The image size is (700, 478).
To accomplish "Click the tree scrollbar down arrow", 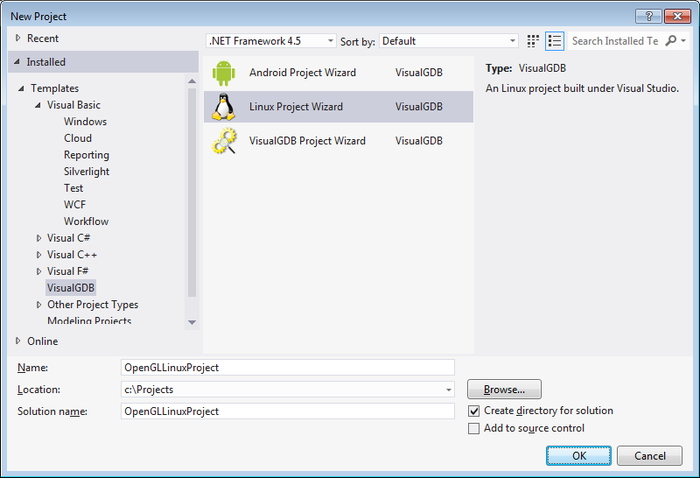I will point(192,322).
